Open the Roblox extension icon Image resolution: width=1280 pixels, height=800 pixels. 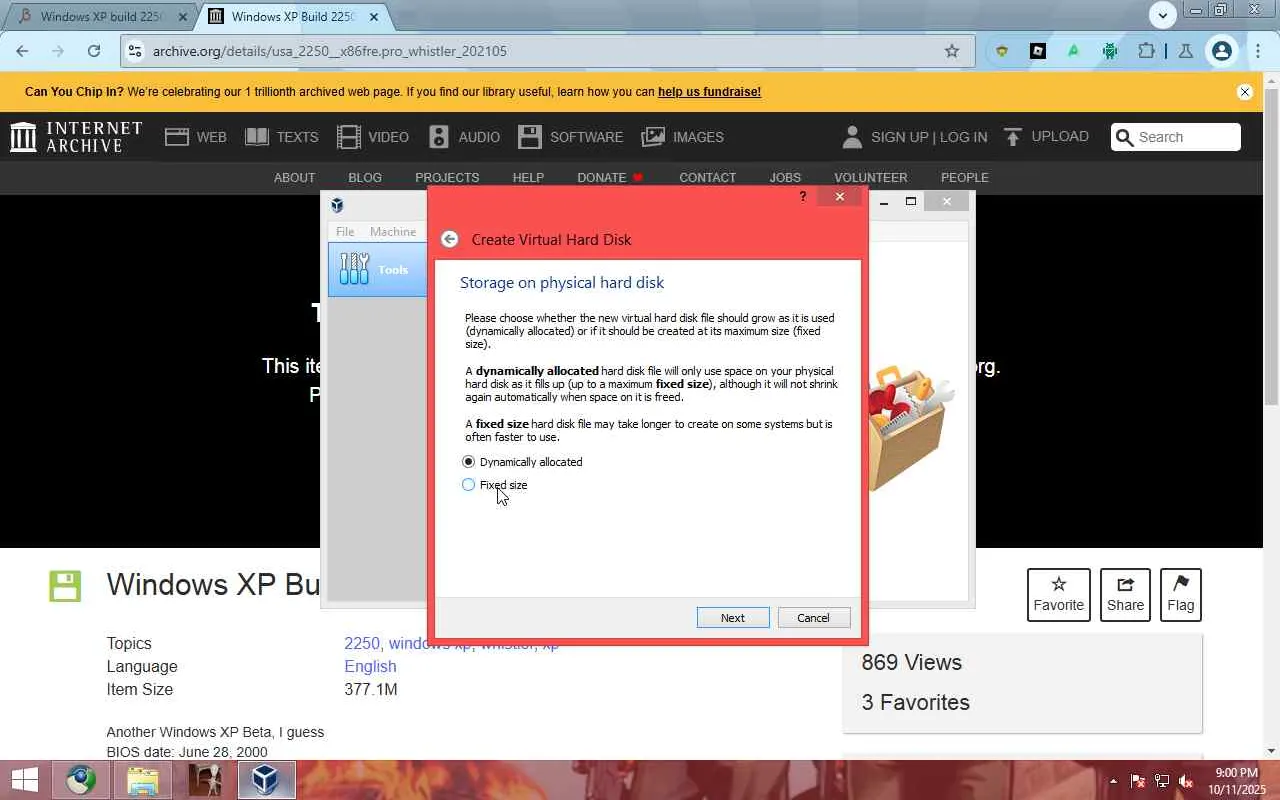(x=1038, y=51)
